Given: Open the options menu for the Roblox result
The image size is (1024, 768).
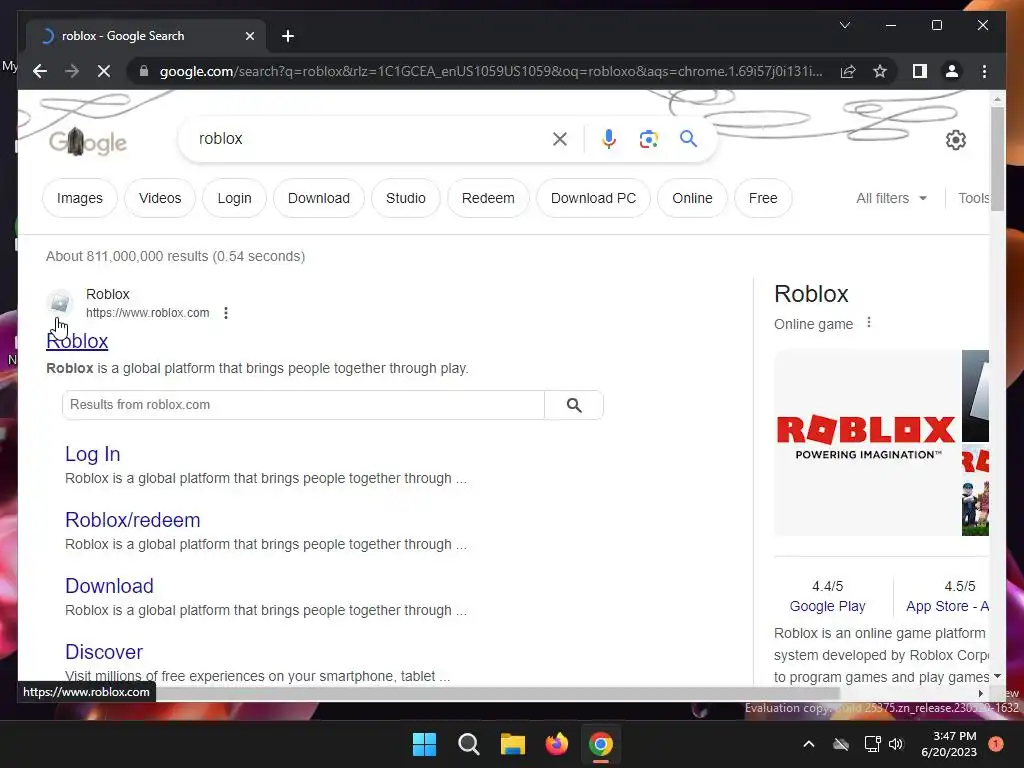Looking at the screenshot, I should (x=226, y=313).
